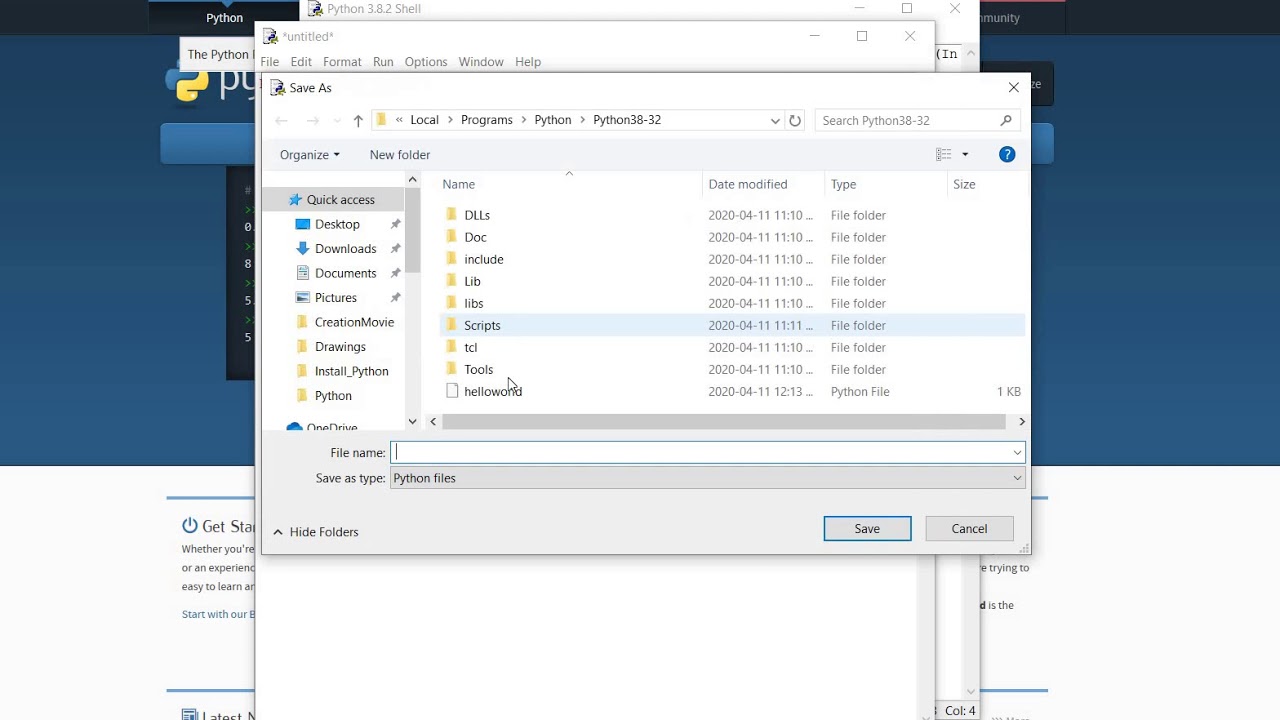Screen dimensions: 1280x720
Task: Select the Documents icon in the sidebar
Action: coord(303,273)
